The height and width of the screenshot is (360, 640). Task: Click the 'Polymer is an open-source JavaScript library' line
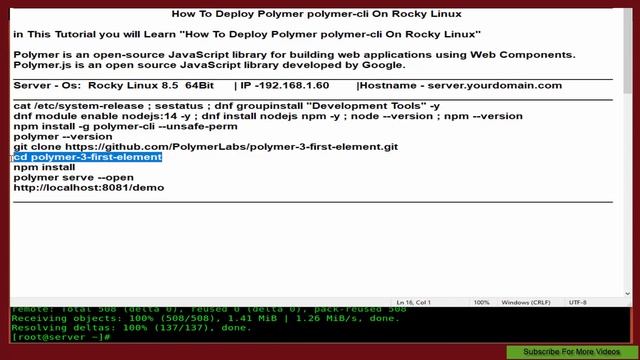(x=294, y=55)
